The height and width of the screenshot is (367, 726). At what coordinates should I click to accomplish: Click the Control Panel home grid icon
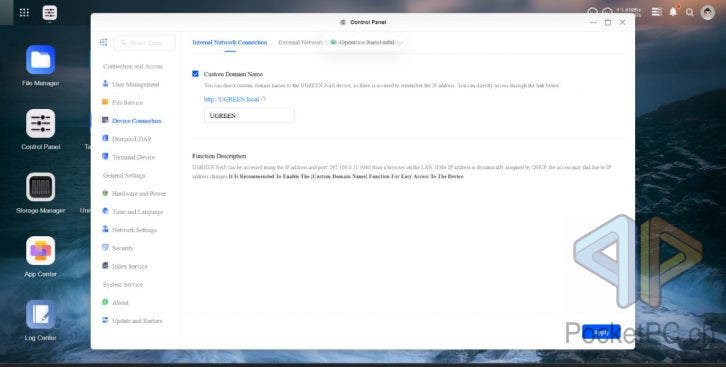[103, 43]
